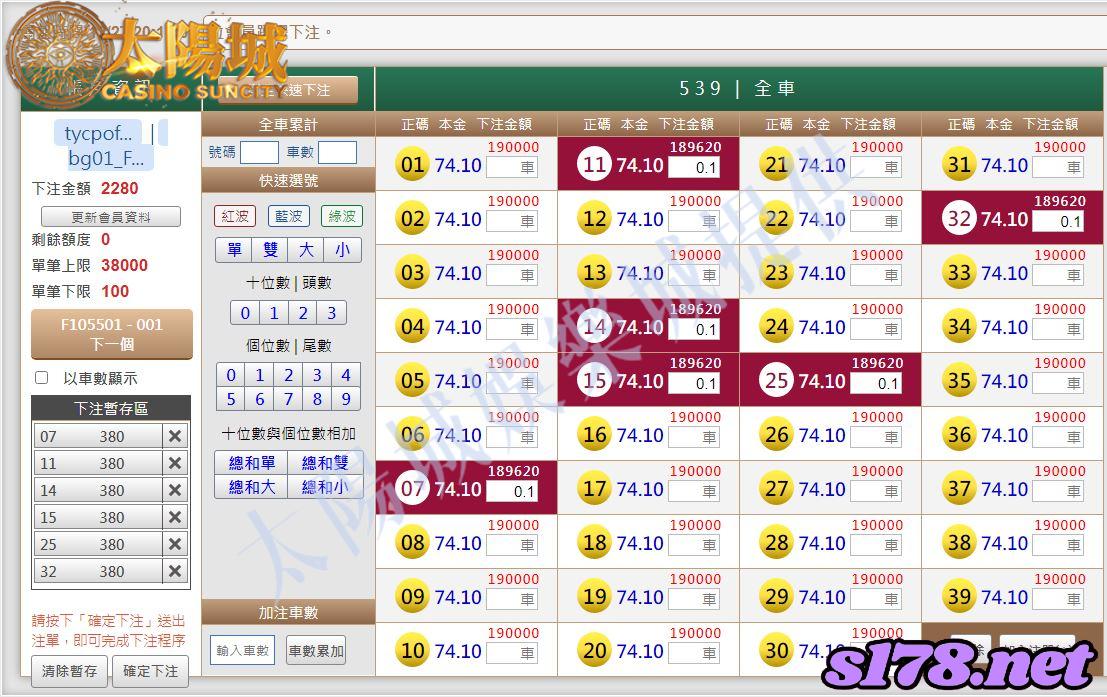Click bet amount field for number 16
The width and height of the screenshot is (1107, 697).
point(694,438)
